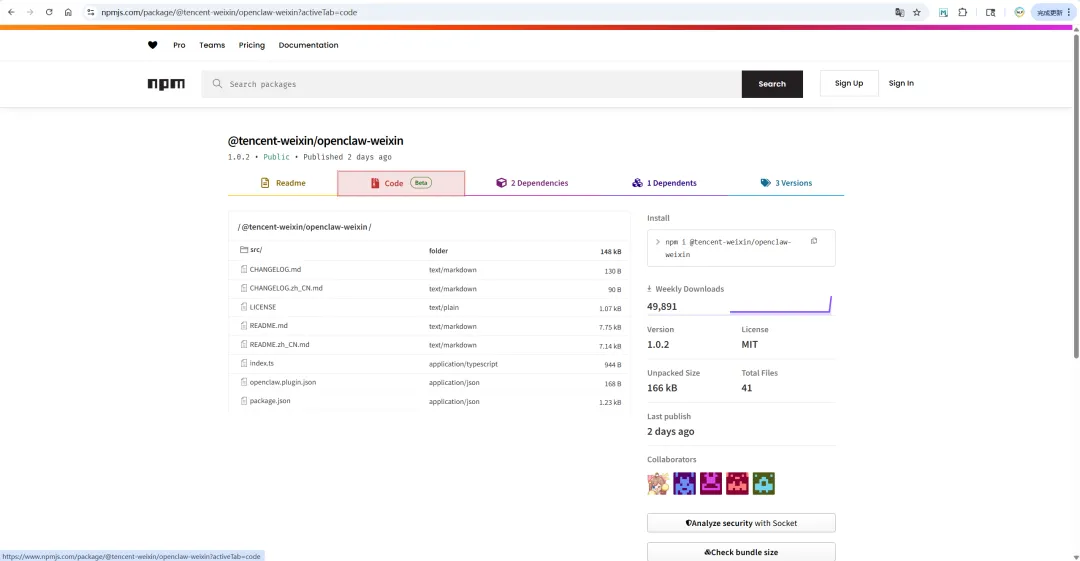1080x561 pixels.
Task: Open README.zh_CN.md file
Action: (279, 345)
